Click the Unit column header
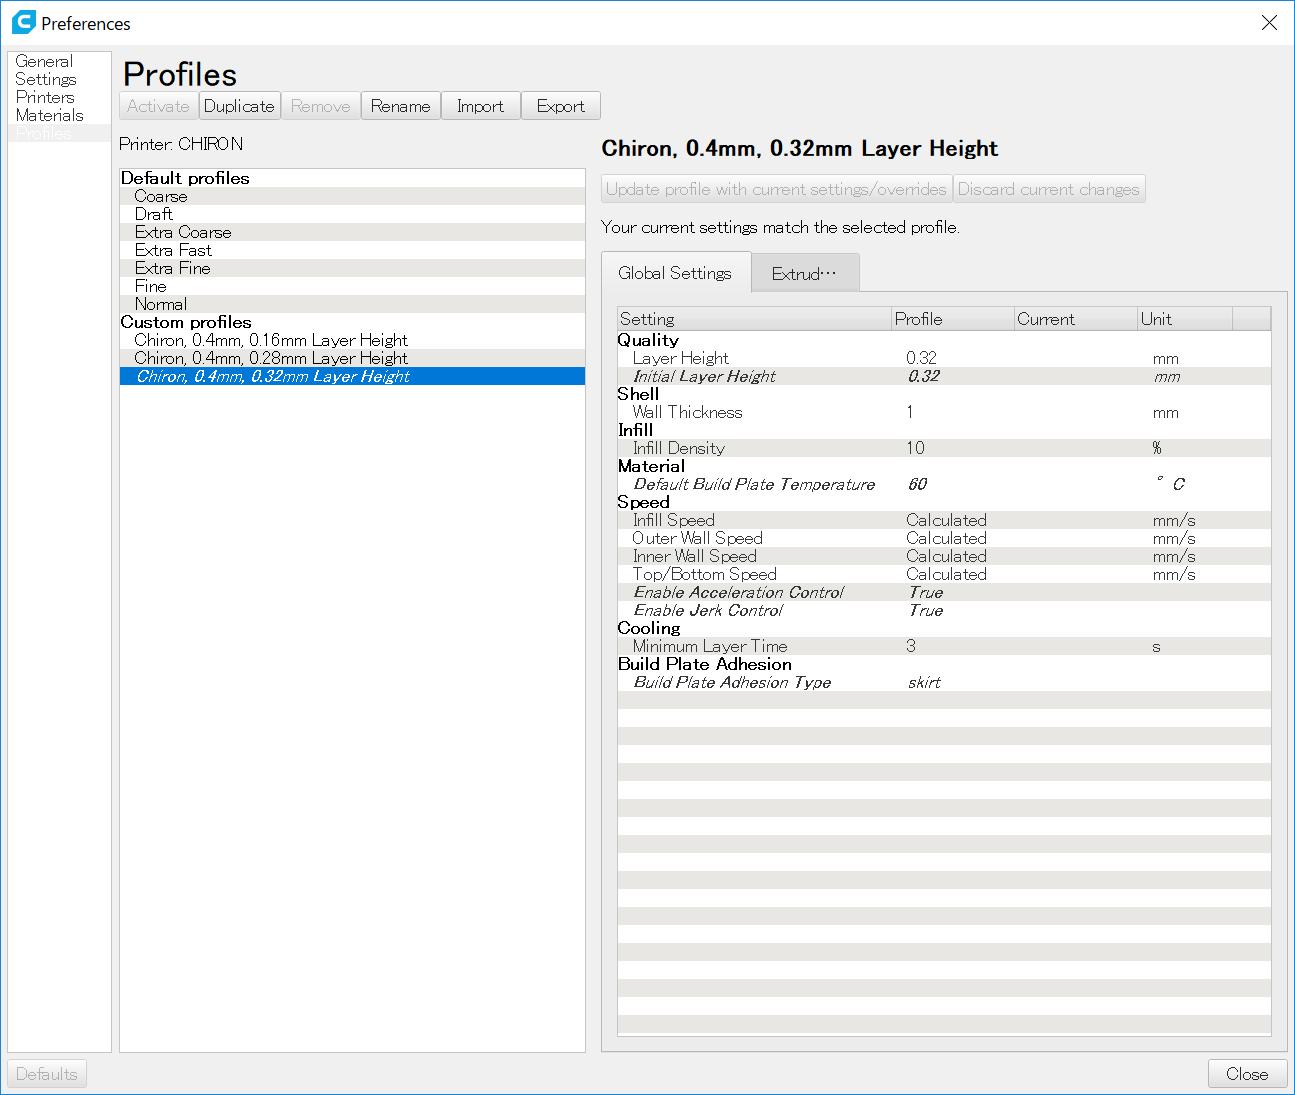The width and height of the screenshot is (1295, 1095). 1185,319
